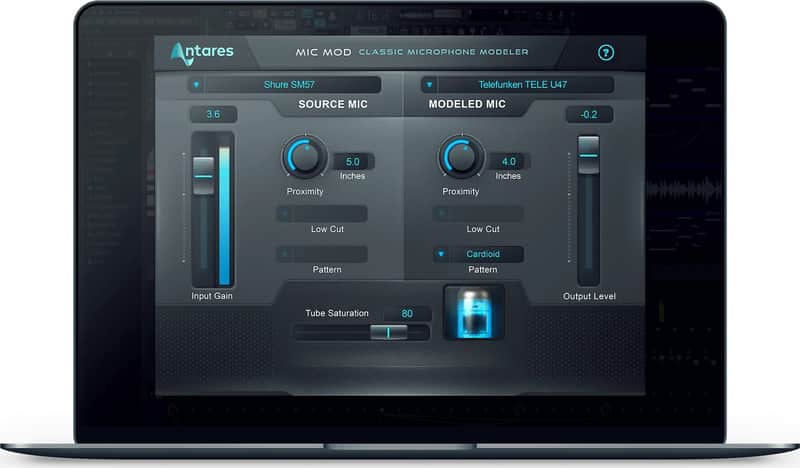The image size is (800, 468).
Task: Click the MIC MOD title text
Action: point(323,52)
